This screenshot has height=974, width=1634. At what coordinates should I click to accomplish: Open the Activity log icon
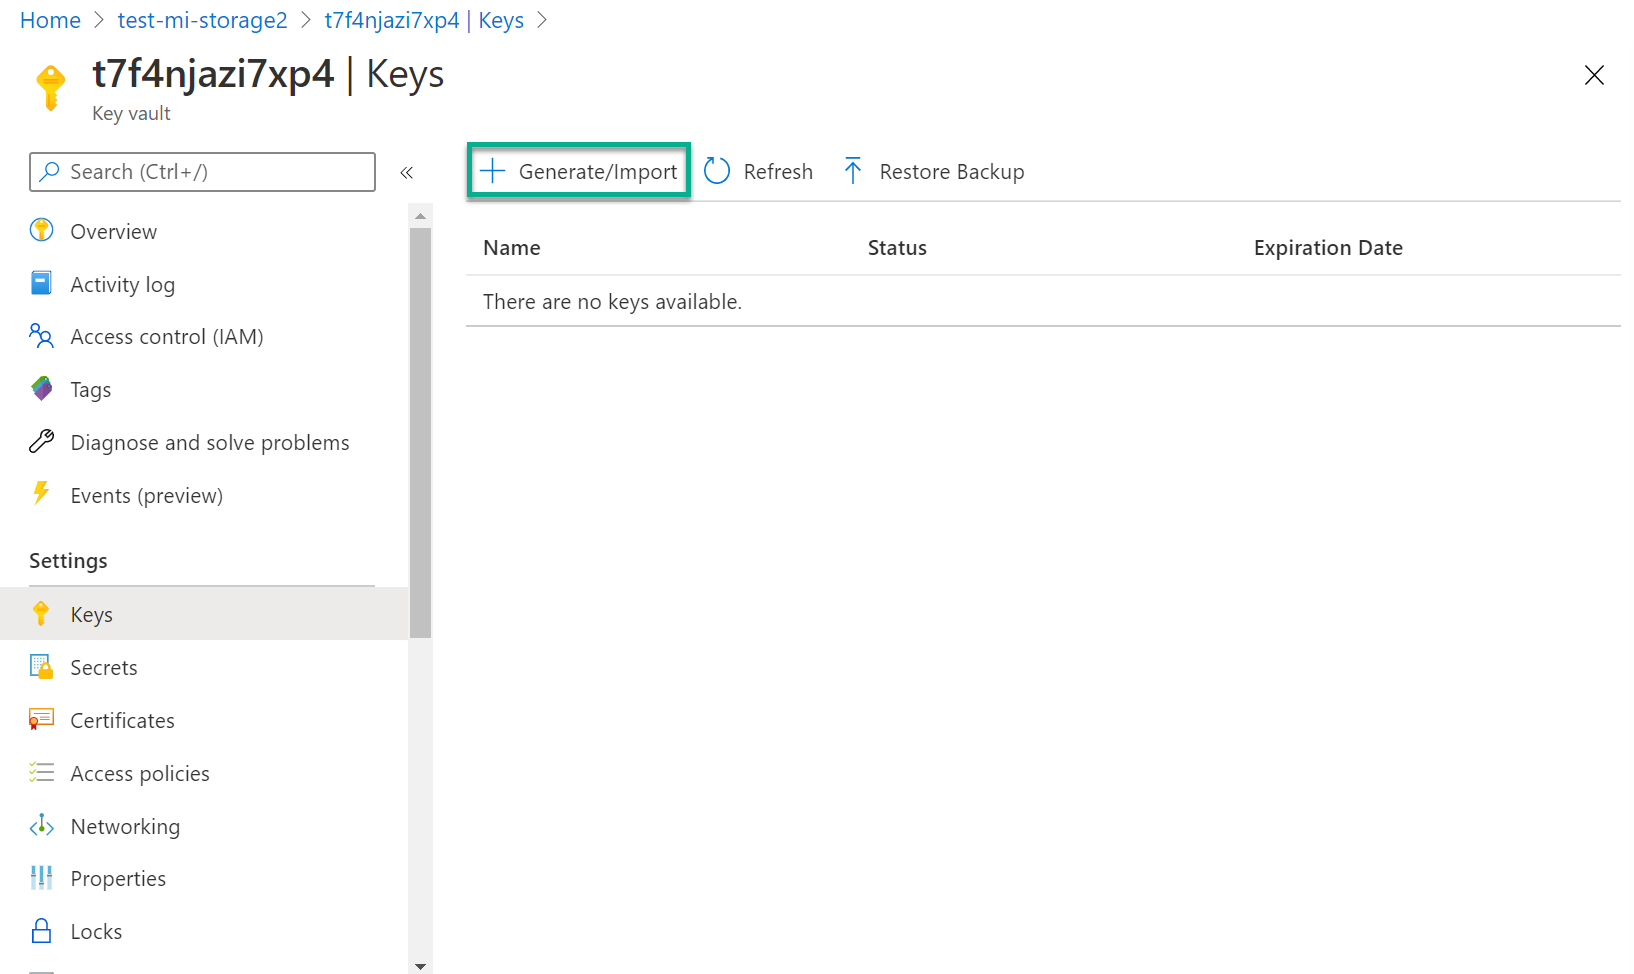pyautogui.click(x=41, y=283)
